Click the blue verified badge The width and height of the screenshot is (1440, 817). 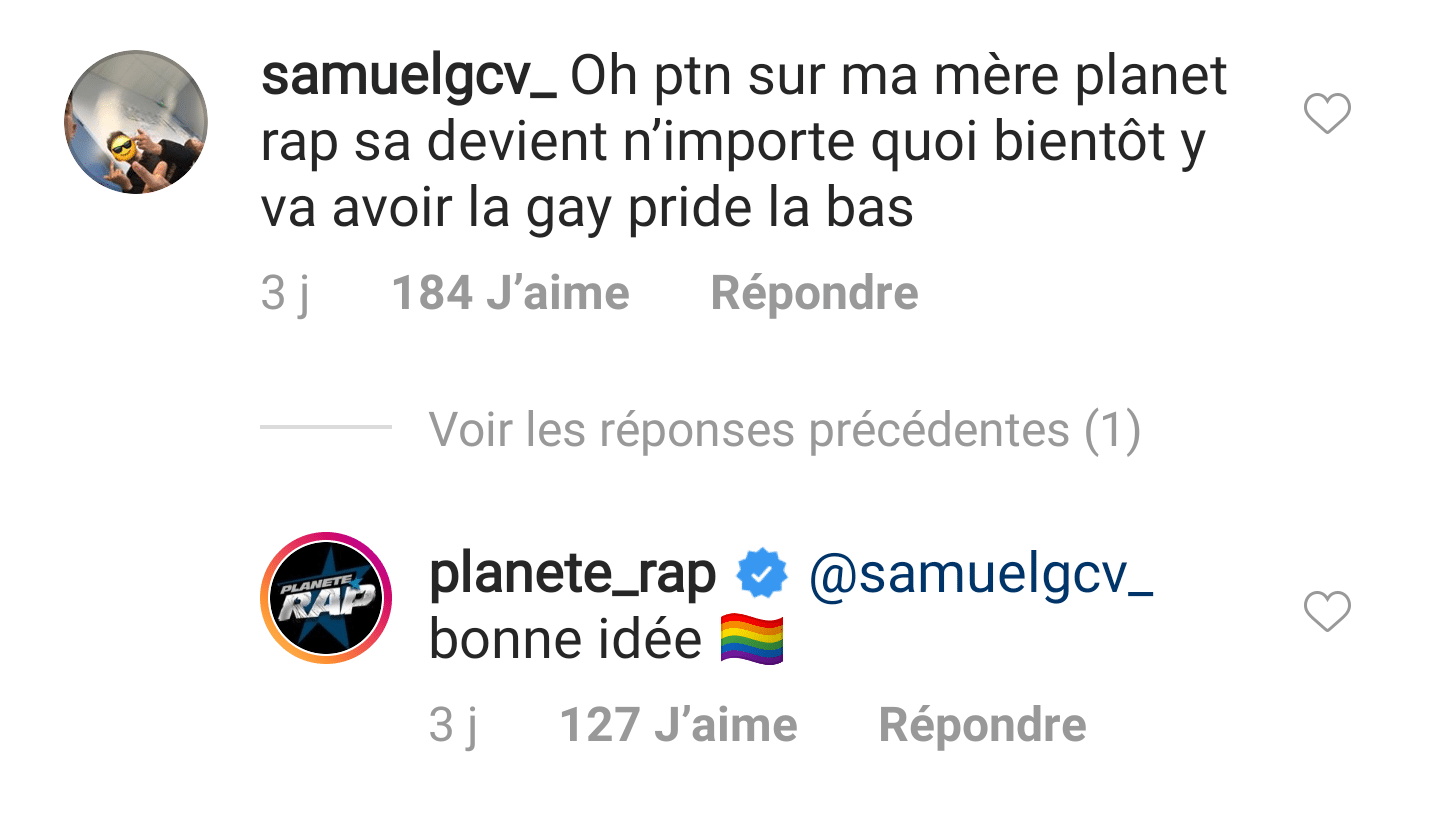tap(762, 575)
